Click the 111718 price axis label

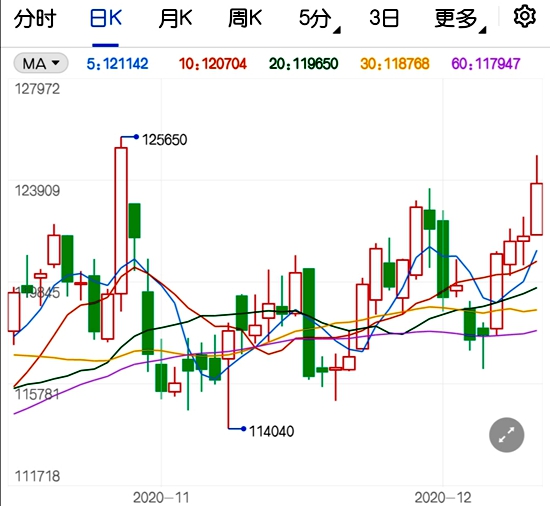[x=37, y=476]
